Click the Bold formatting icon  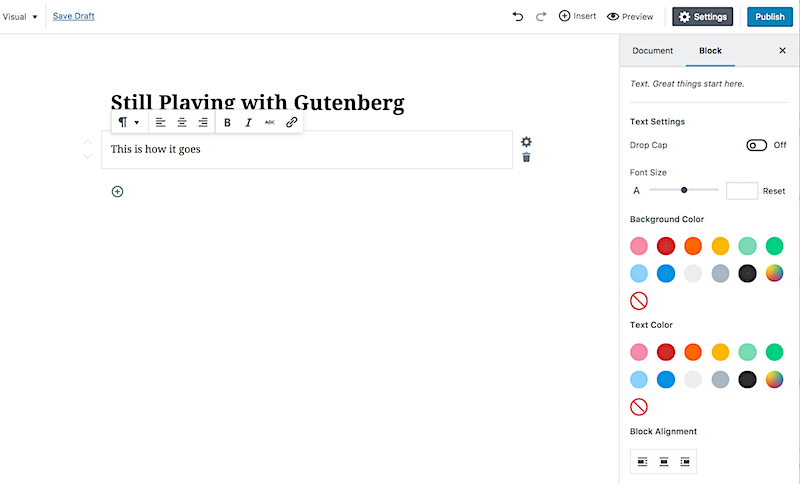click(x=228, y=122)
